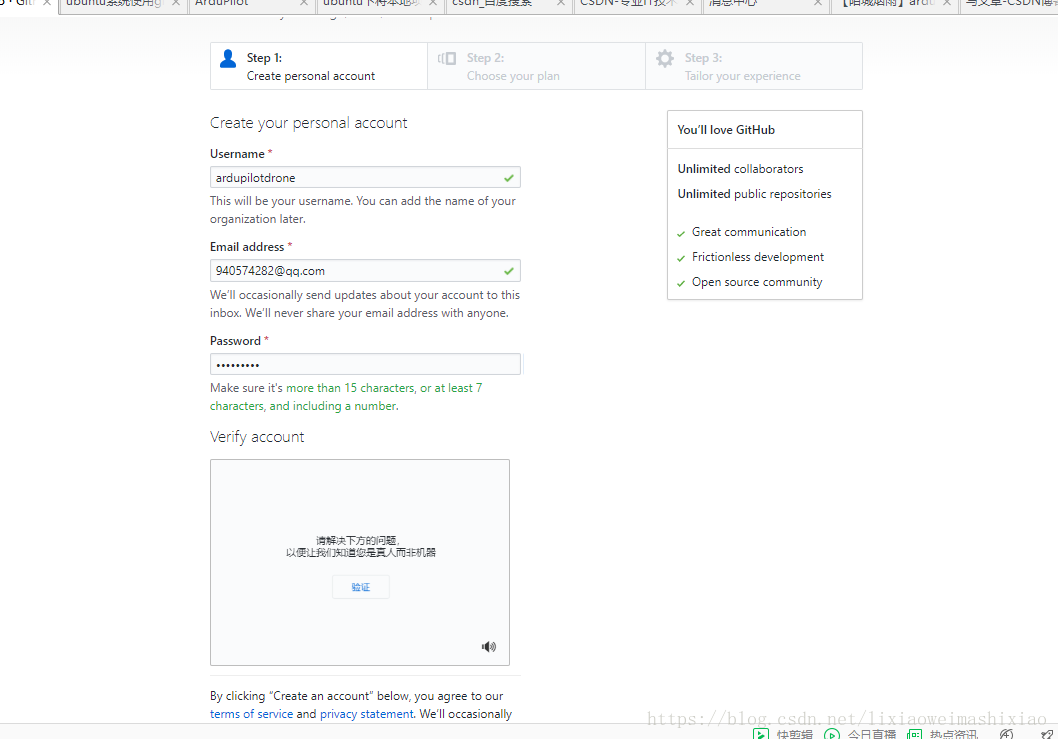The height and width of the screenshot is (739, 1058).
Task: Click the Chinese captcha instruction text
Action: coord(360,547)
